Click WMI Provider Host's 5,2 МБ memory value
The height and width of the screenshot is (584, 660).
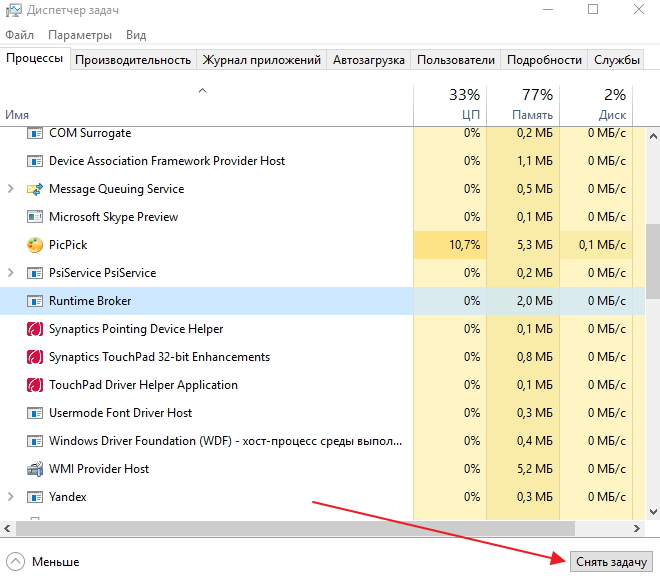point(535,469)
